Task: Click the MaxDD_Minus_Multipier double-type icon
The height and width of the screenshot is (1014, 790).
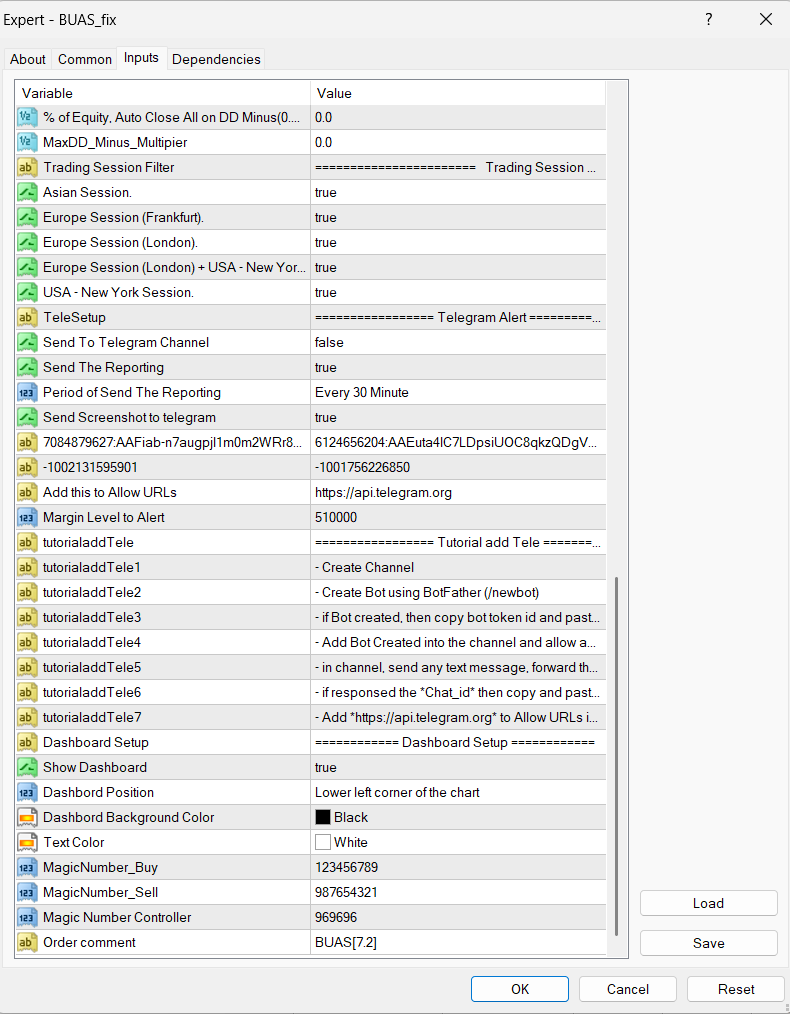Action: [28, 142]
